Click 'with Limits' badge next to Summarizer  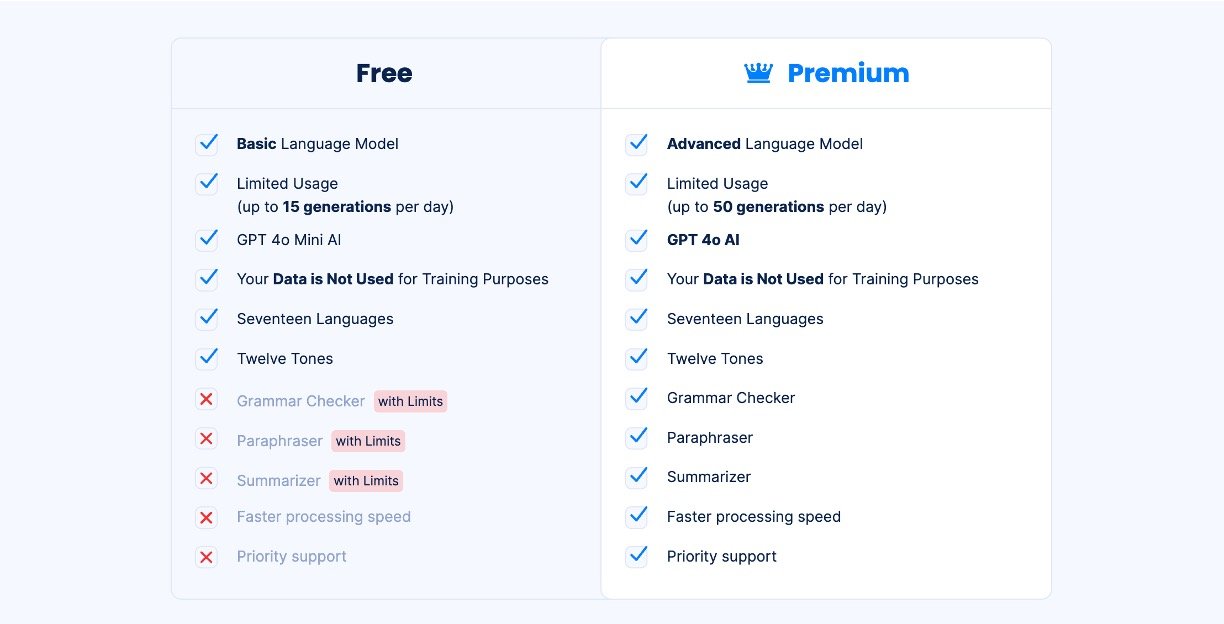coord(366,481)
